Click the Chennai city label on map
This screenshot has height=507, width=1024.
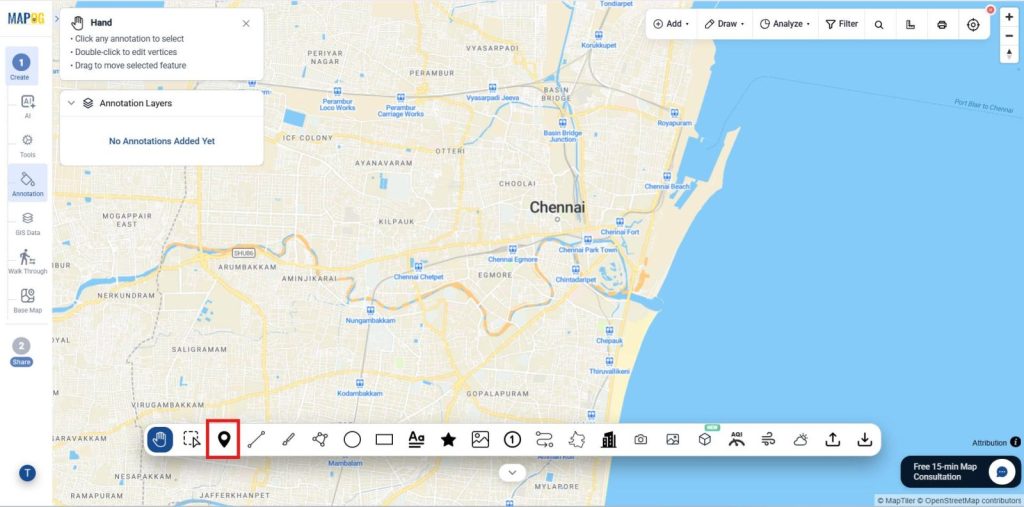pos(557,208)
